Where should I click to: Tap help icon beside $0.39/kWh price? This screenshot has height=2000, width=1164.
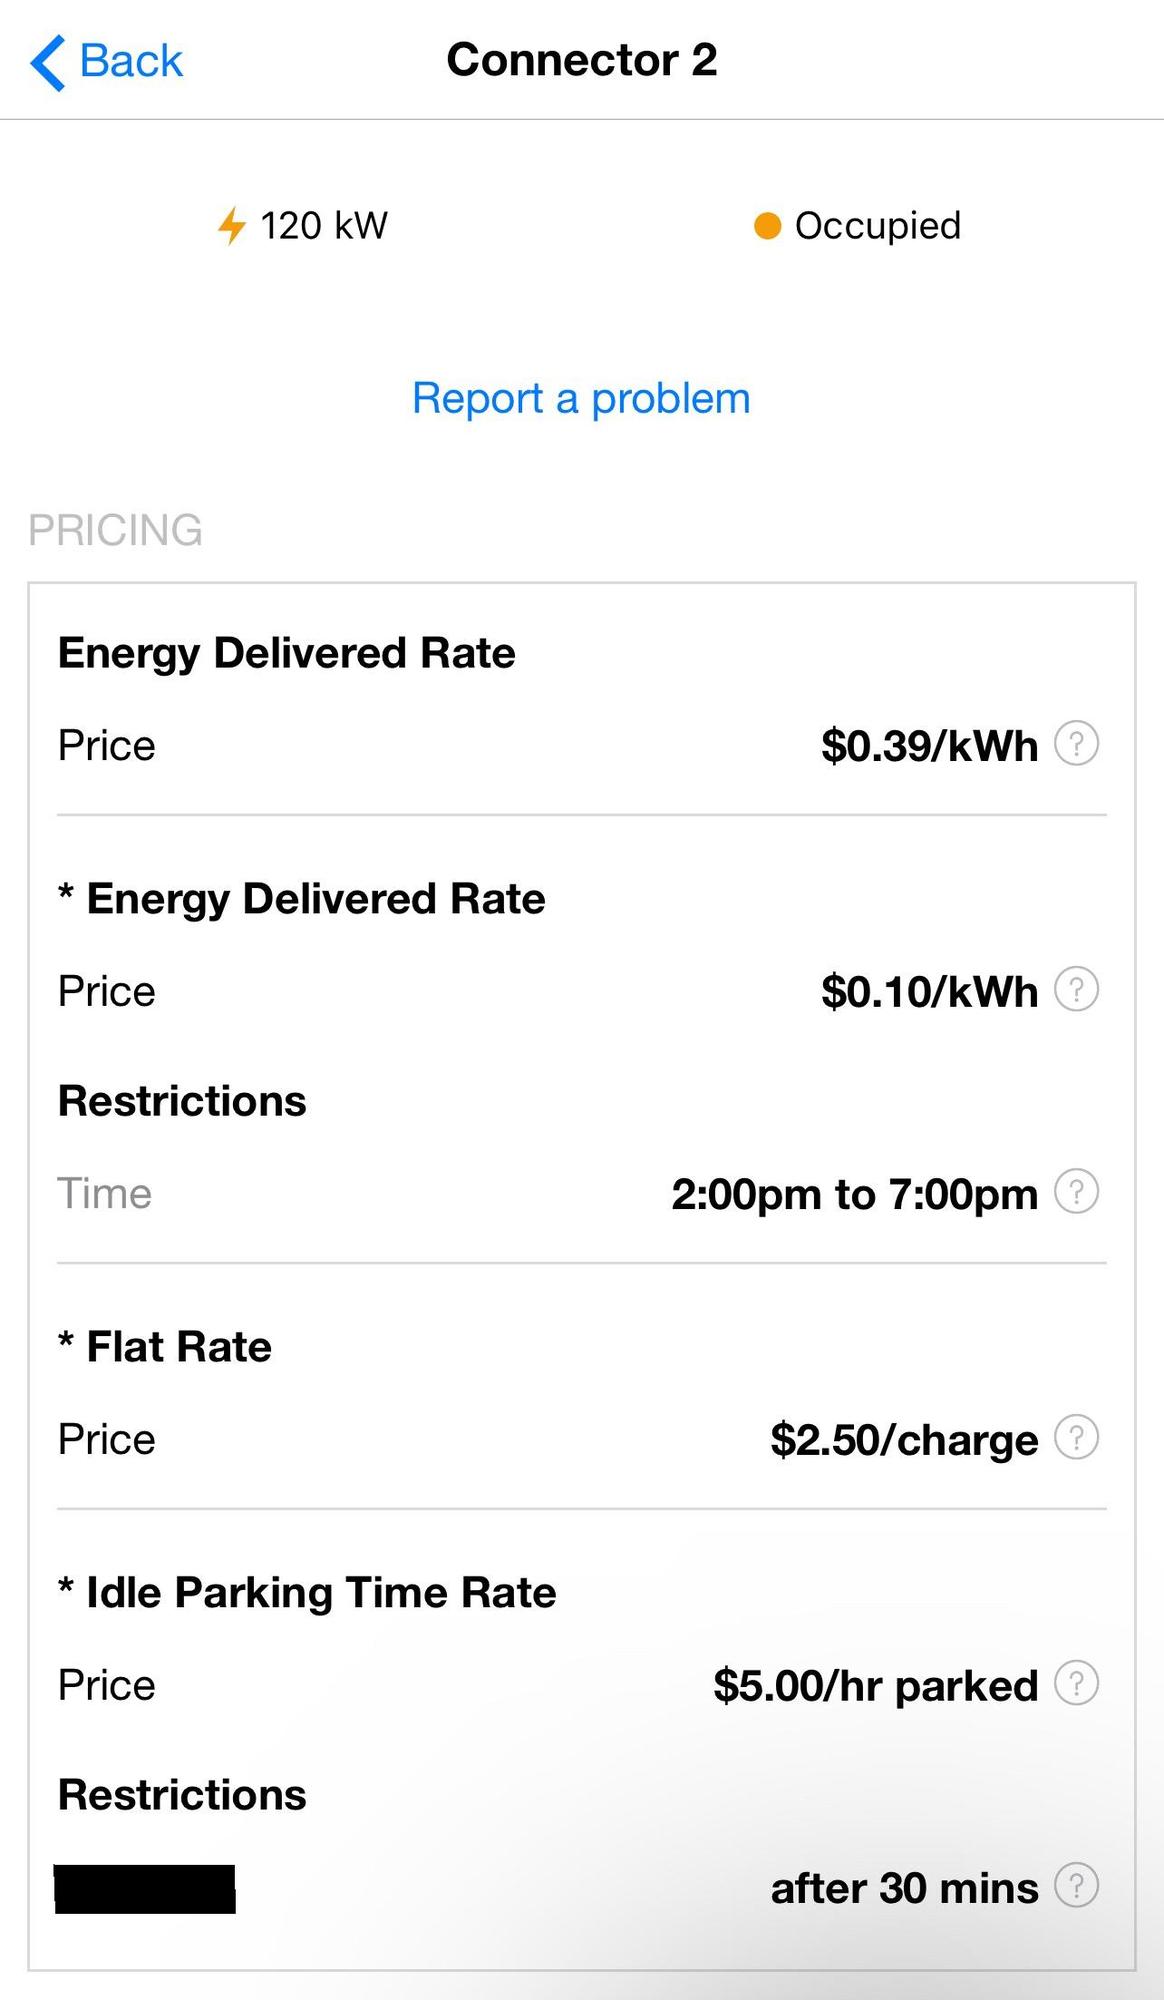click(x=1077, y=744)
